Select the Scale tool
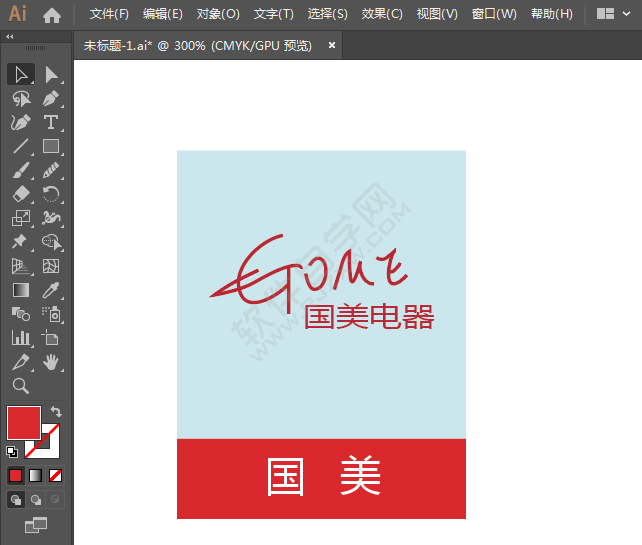This screenshot has width=642, height=545. click(21, 218)
